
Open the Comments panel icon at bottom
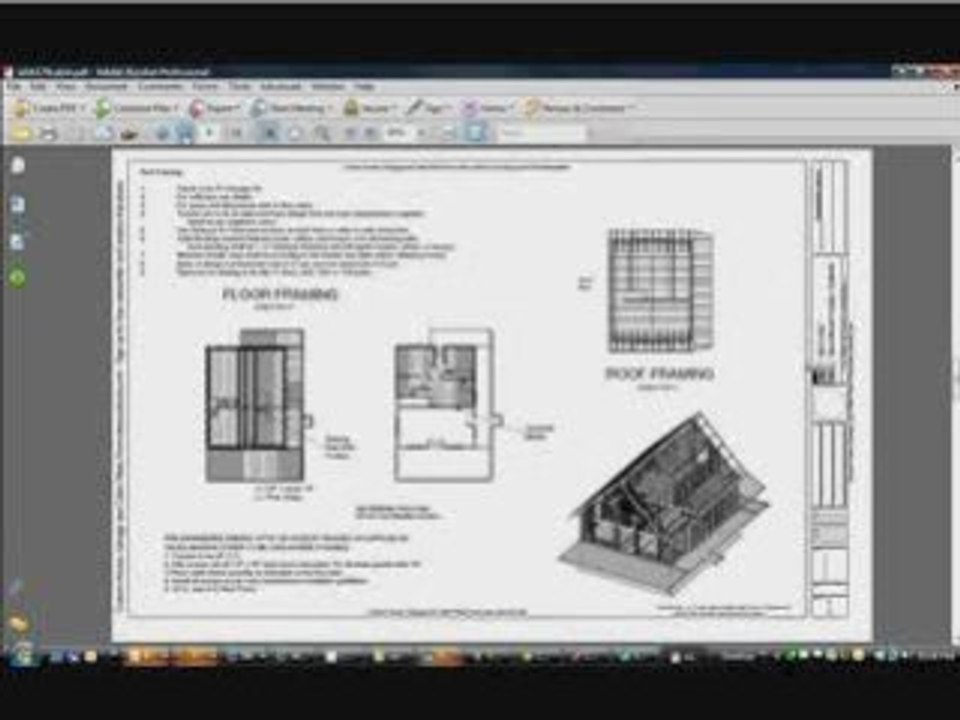click(18, 624)
